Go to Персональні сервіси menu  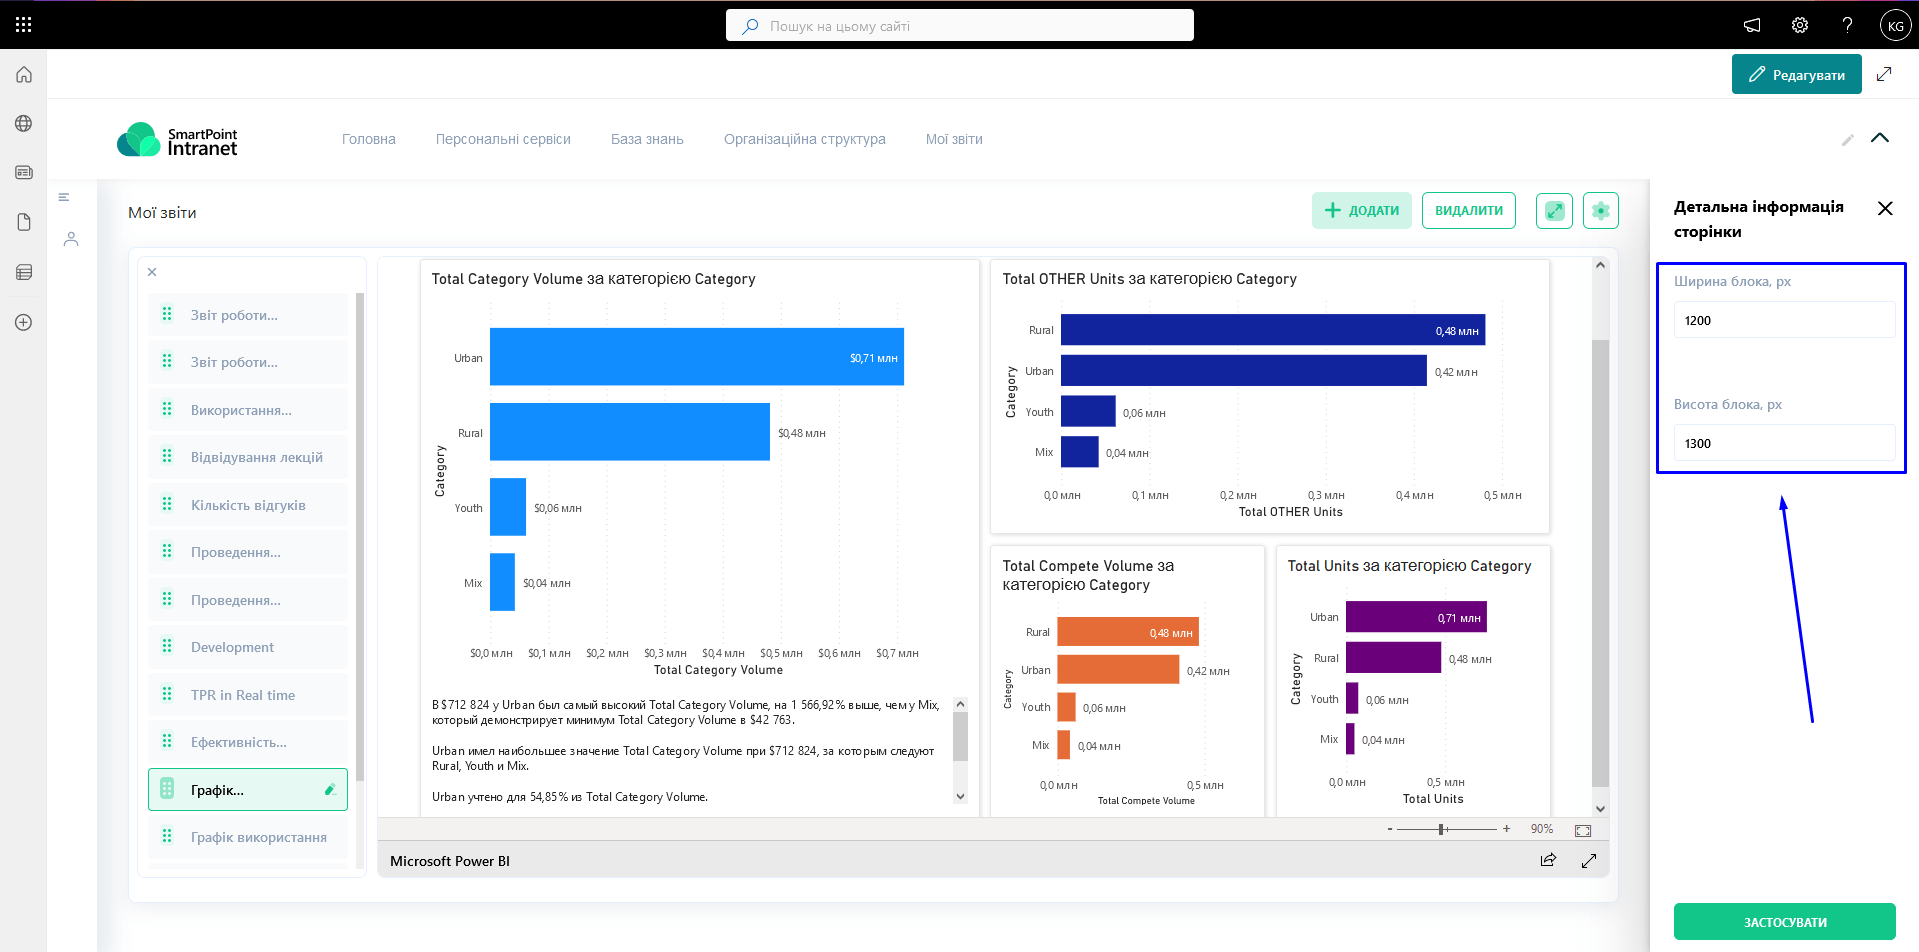[x=503, y=139]
